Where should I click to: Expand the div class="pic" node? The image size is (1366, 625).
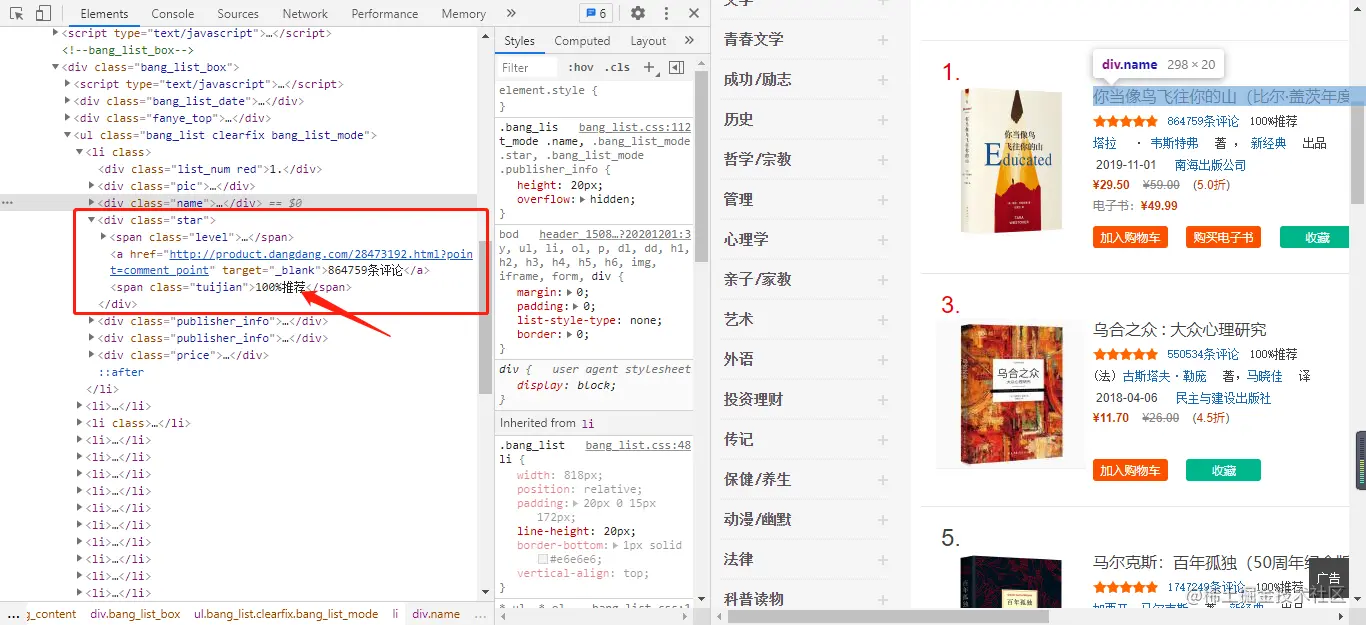point(92,186)
